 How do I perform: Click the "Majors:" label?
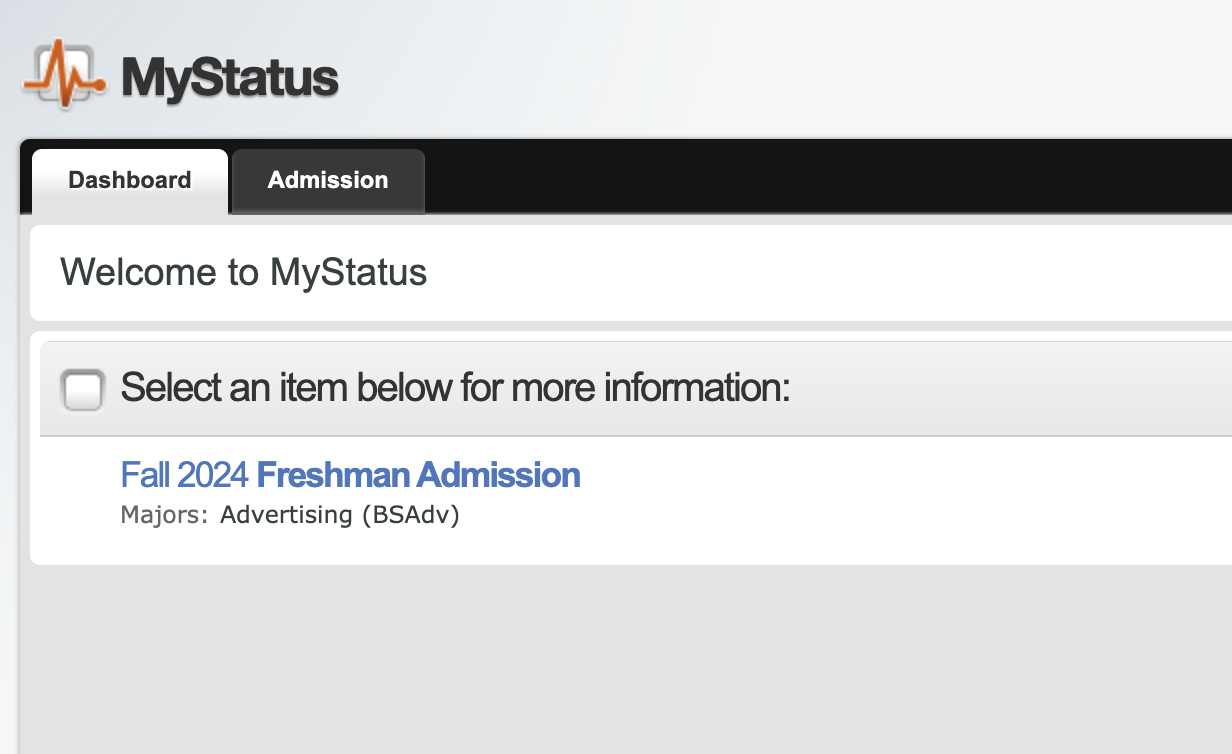[x=164, y=516]
